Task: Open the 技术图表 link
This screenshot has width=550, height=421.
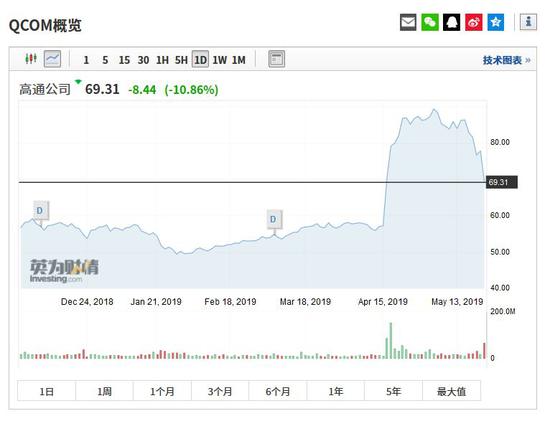Action: [507, 60]
